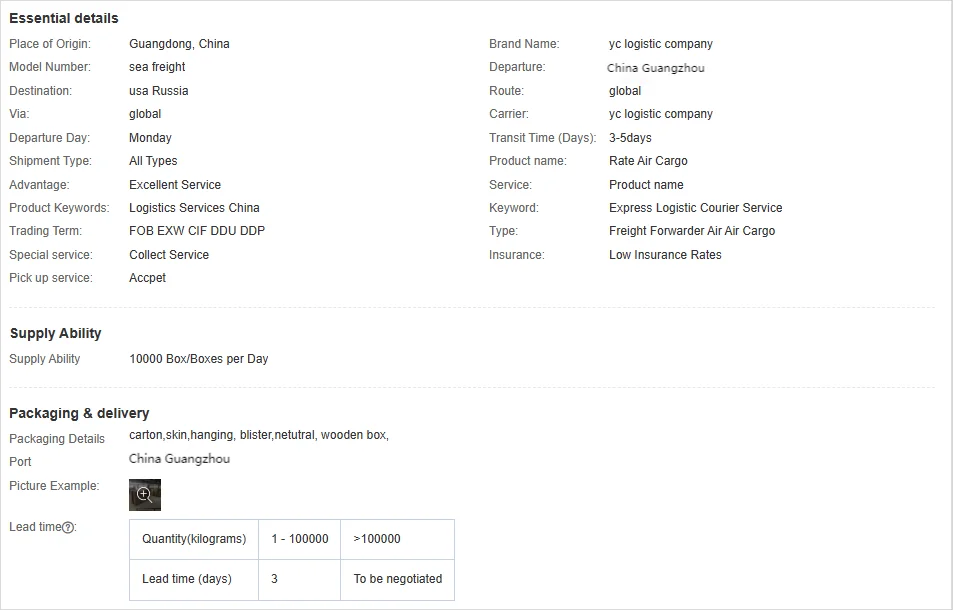Select the 3-5days transit time value
Screen dimensions: 953x610
tap(630, 138)
